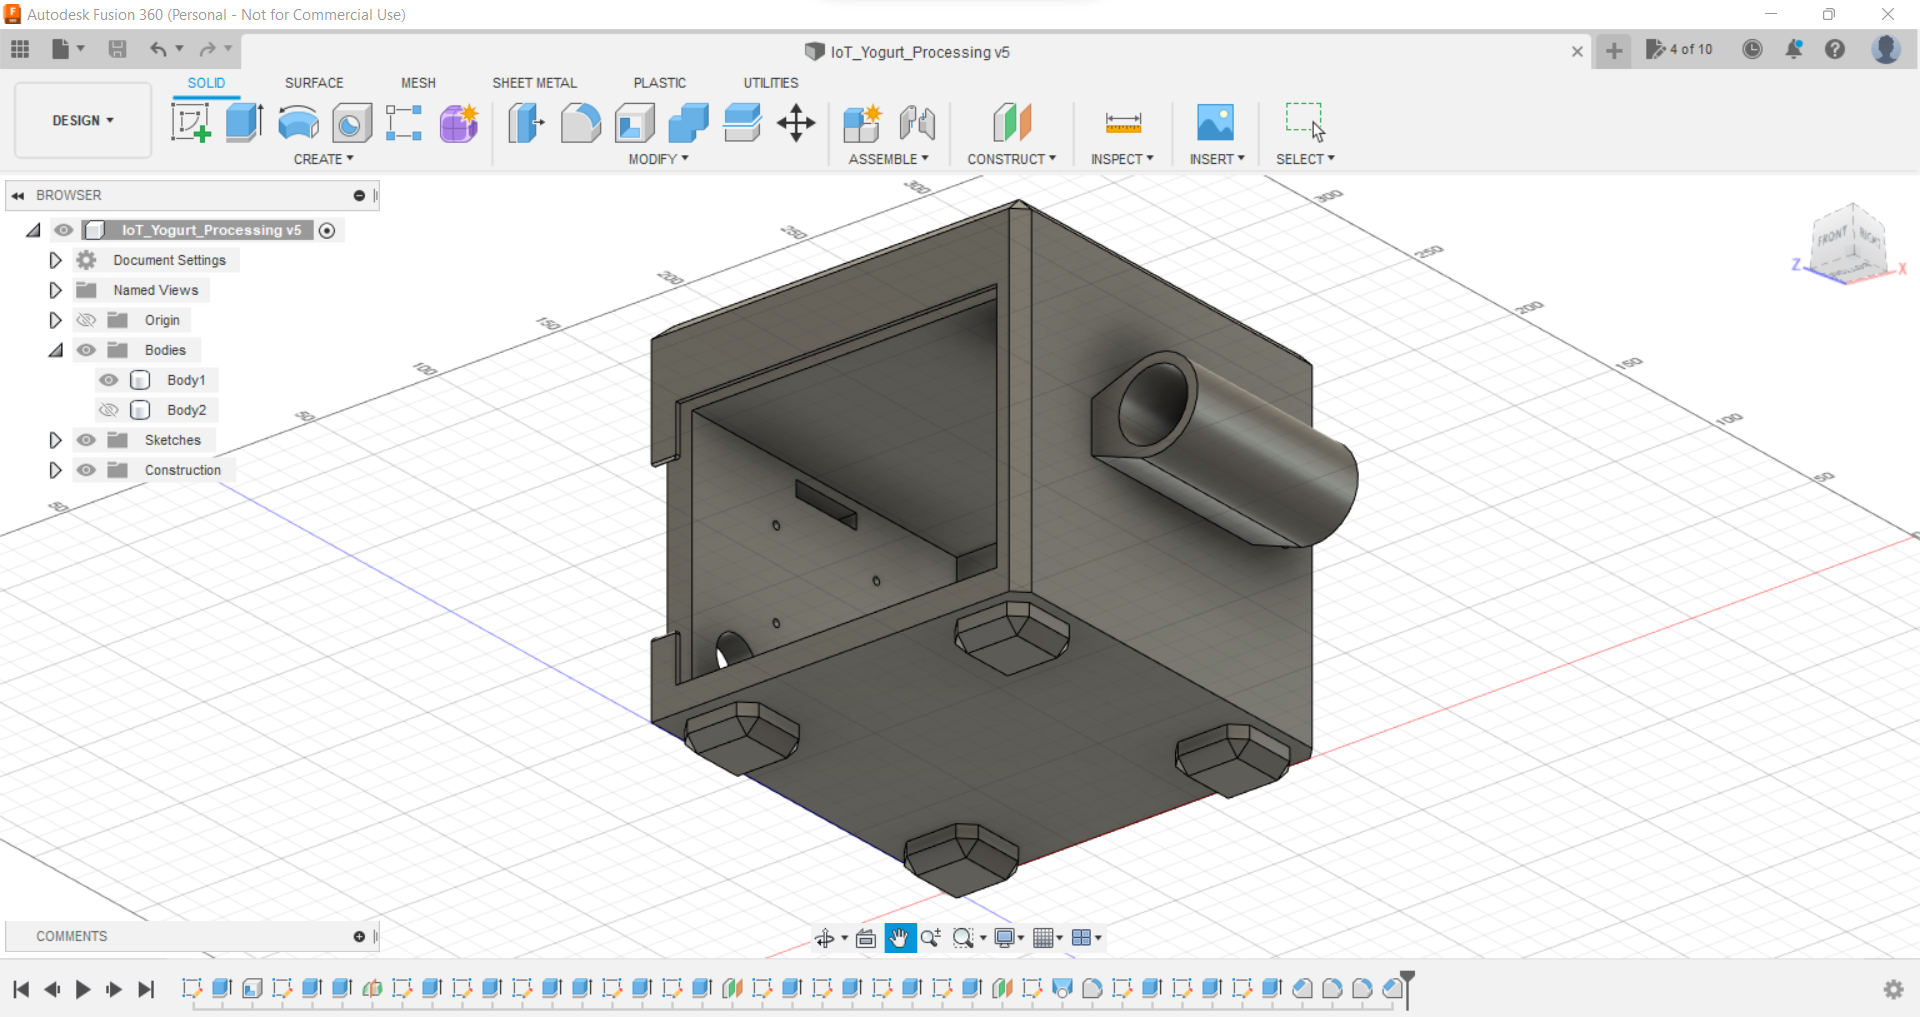Select the Fillet tool under Modify
The image size is (1920, 1017).
click(580, 122)
